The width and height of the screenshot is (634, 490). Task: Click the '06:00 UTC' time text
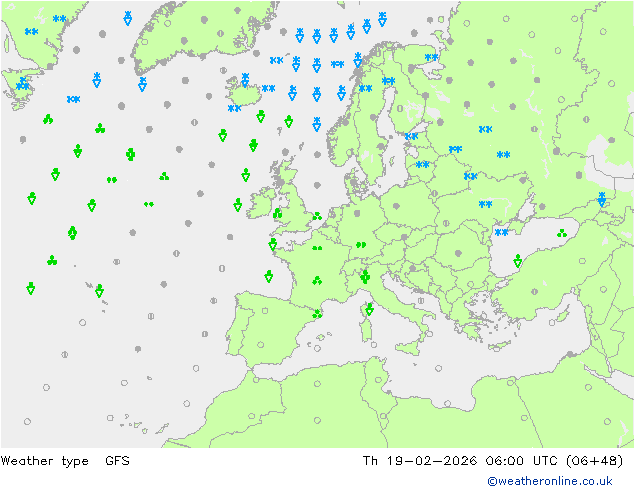[522, 460]
